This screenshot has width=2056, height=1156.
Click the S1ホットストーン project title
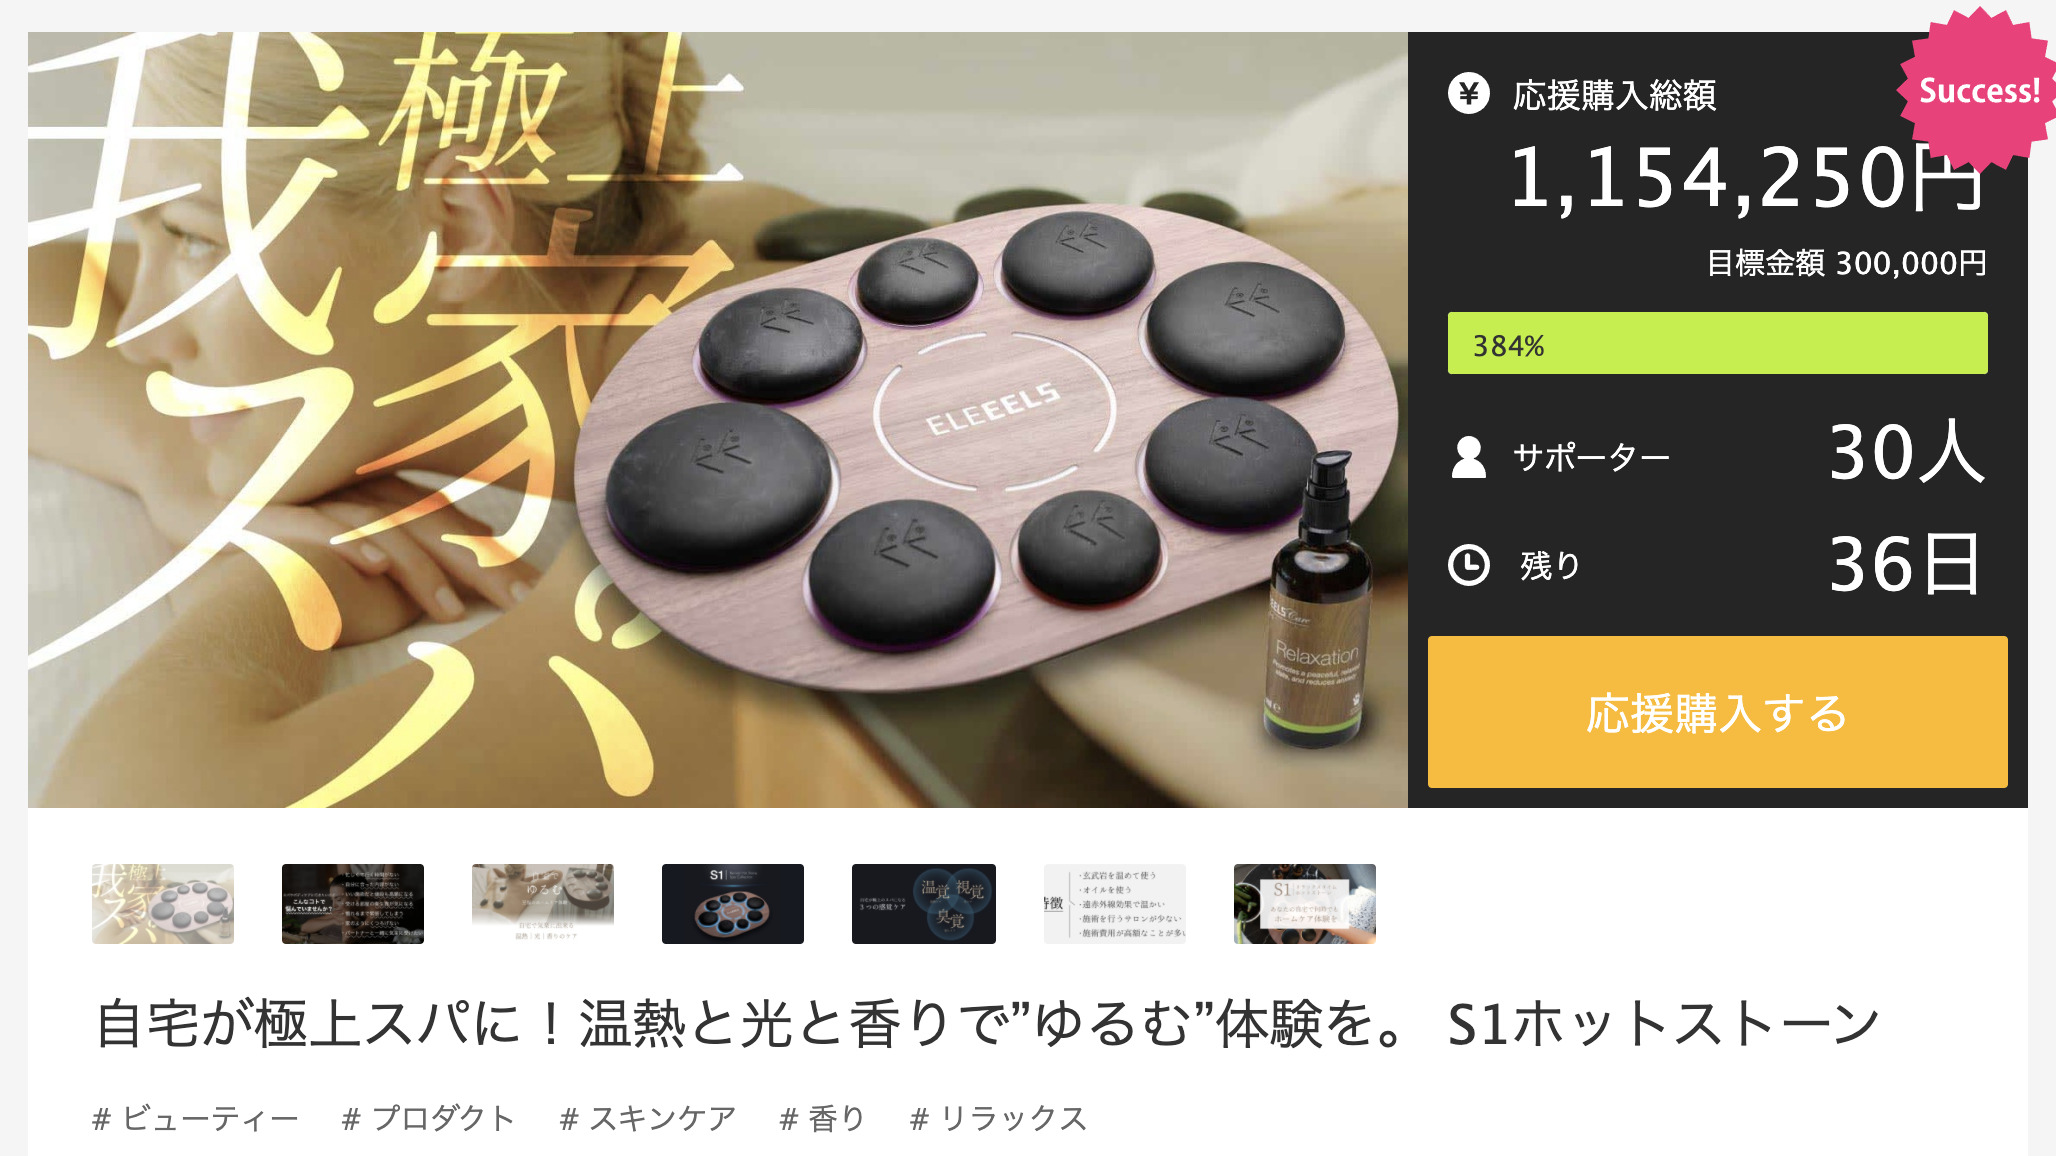pyautogui.click(x=987, y=1024)
